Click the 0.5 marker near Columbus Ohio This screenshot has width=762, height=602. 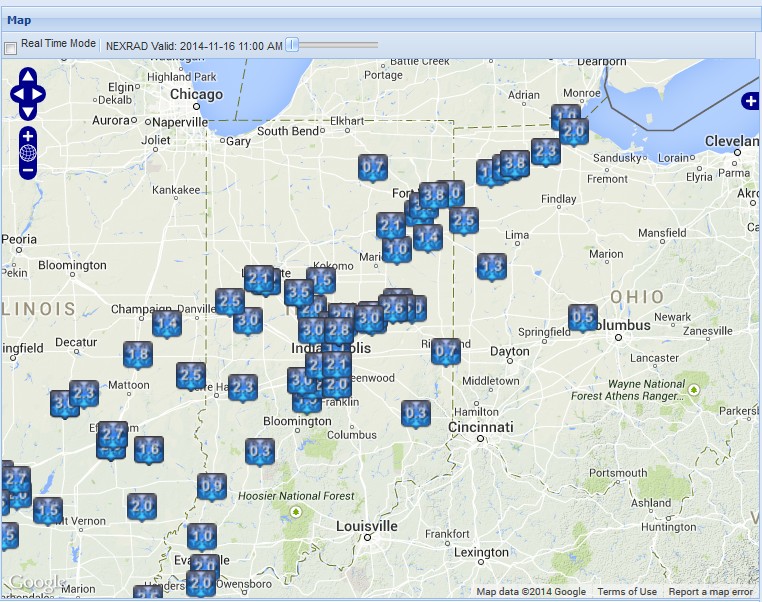tap(583, 318)
